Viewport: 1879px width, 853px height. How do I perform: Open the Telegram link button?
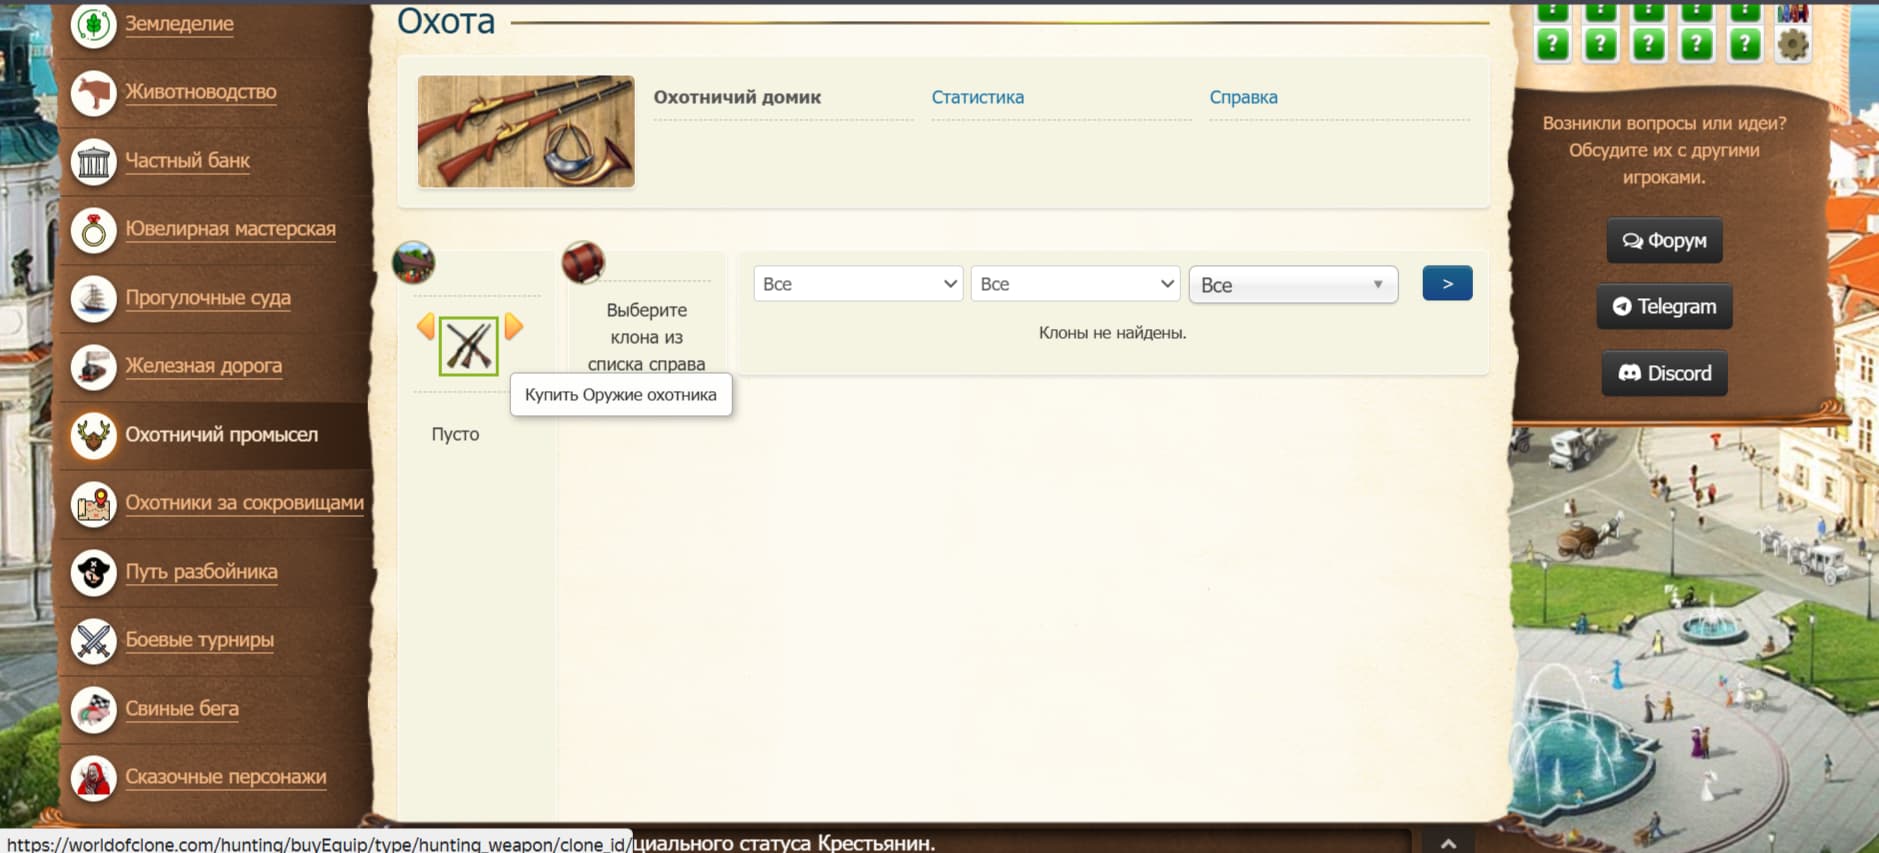pos(1664,307)
